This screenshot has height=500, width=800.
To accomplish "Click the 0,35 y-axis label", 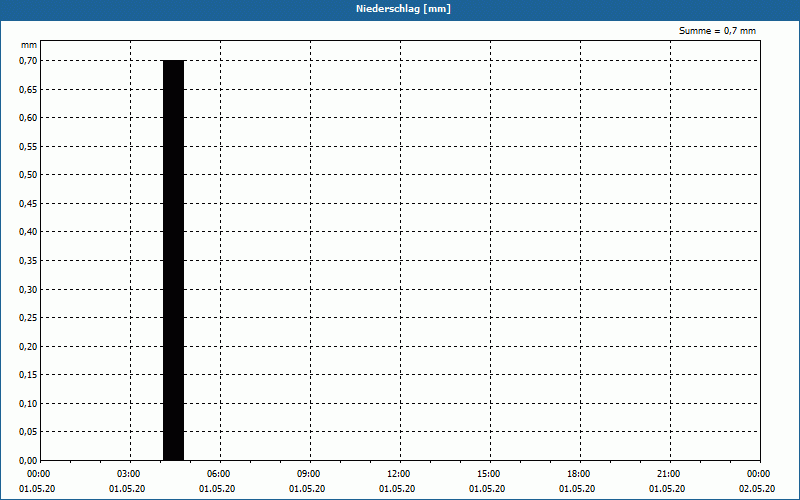I will (x=28, y=261).
